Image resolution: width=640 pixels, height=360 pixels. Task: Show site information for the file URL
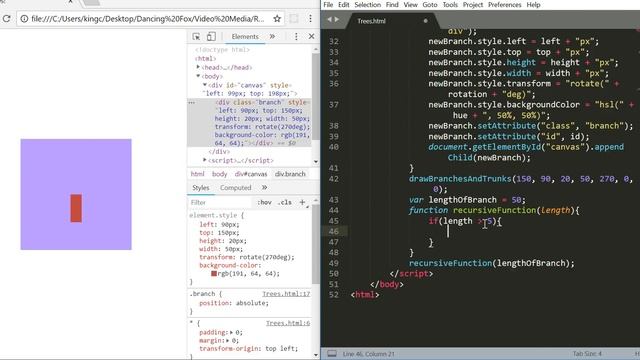(24, 19)
